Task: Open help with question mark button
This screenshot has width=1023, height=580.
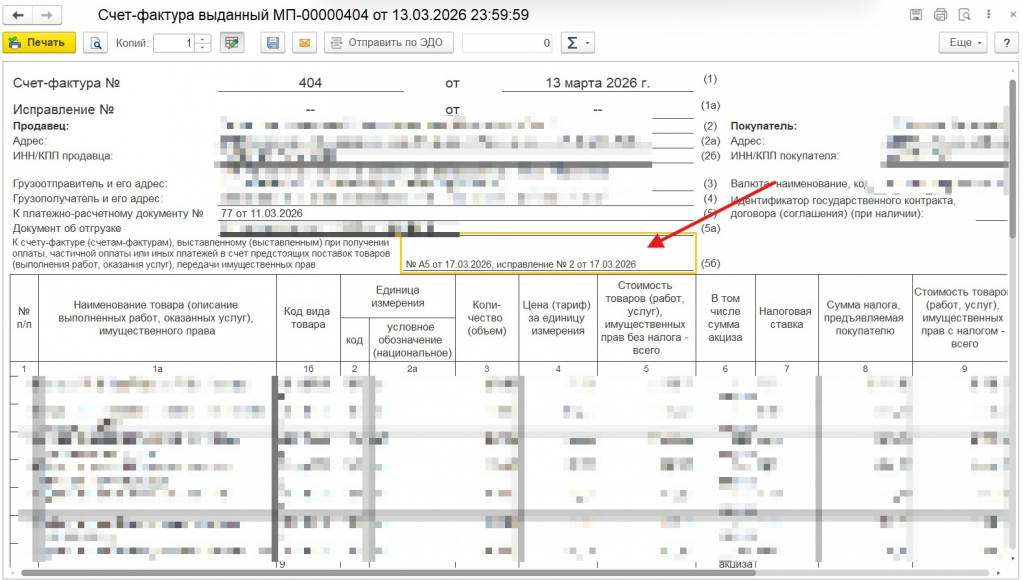Action: pyautogui.click(x=1007, y=43)
